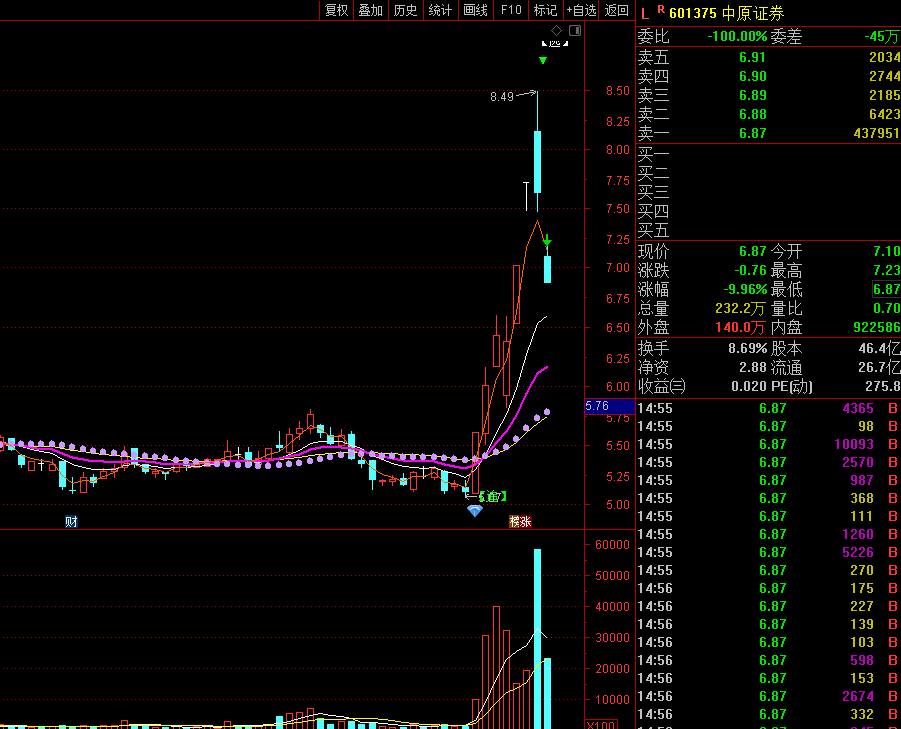Click the green down-triangle marker at chart top
The width and height of the screenshot is (901, 729).
pyautogui.click(x=542, y=61)
